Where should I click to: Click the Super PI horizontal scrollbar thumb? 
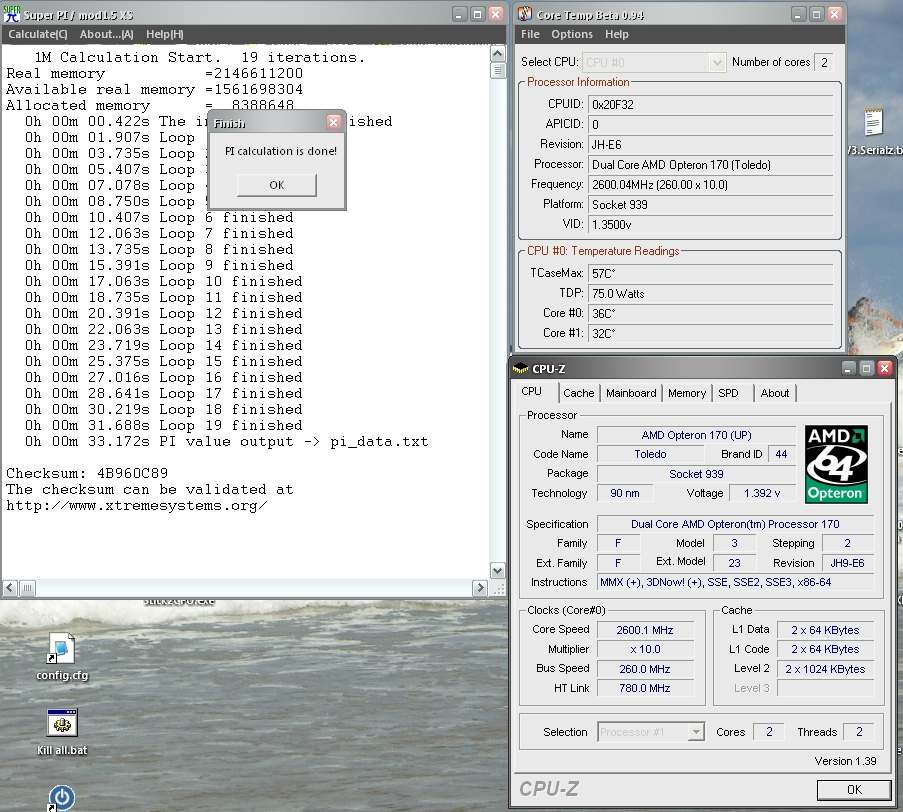pyautogui.click(x=27, y=588)
